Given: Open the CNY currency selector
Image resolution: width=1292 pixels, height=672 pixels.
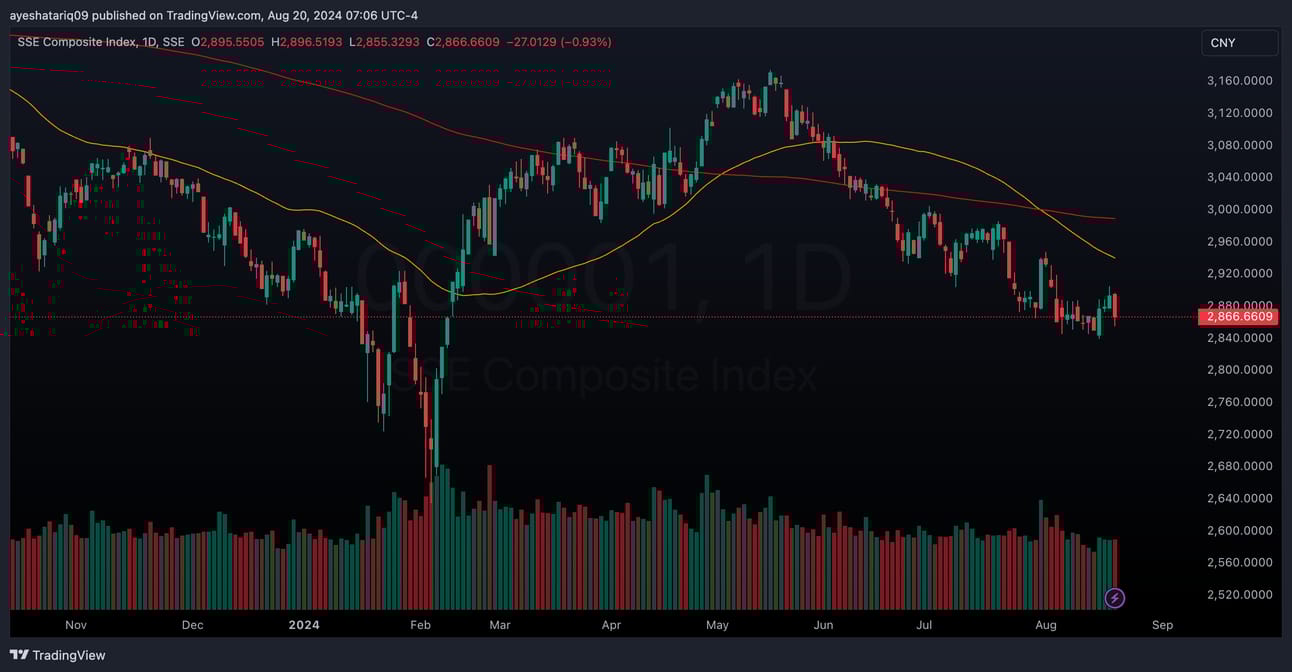Looking at the screenshot, I should coord(1240,43).
